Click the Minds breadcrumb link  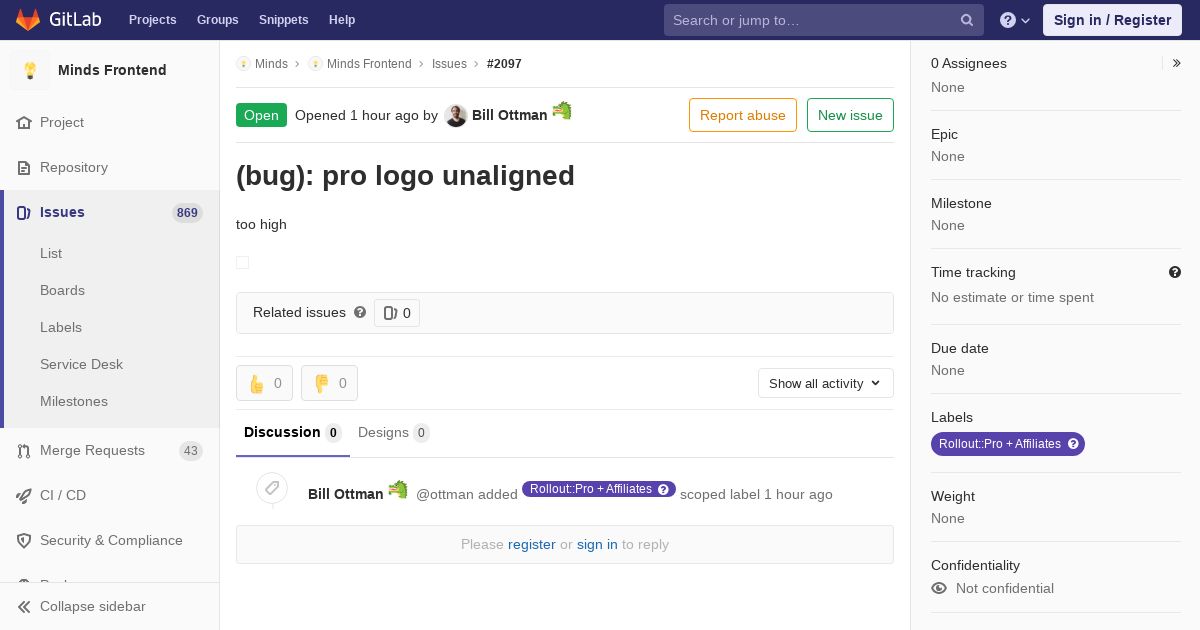tap(271, 64)
